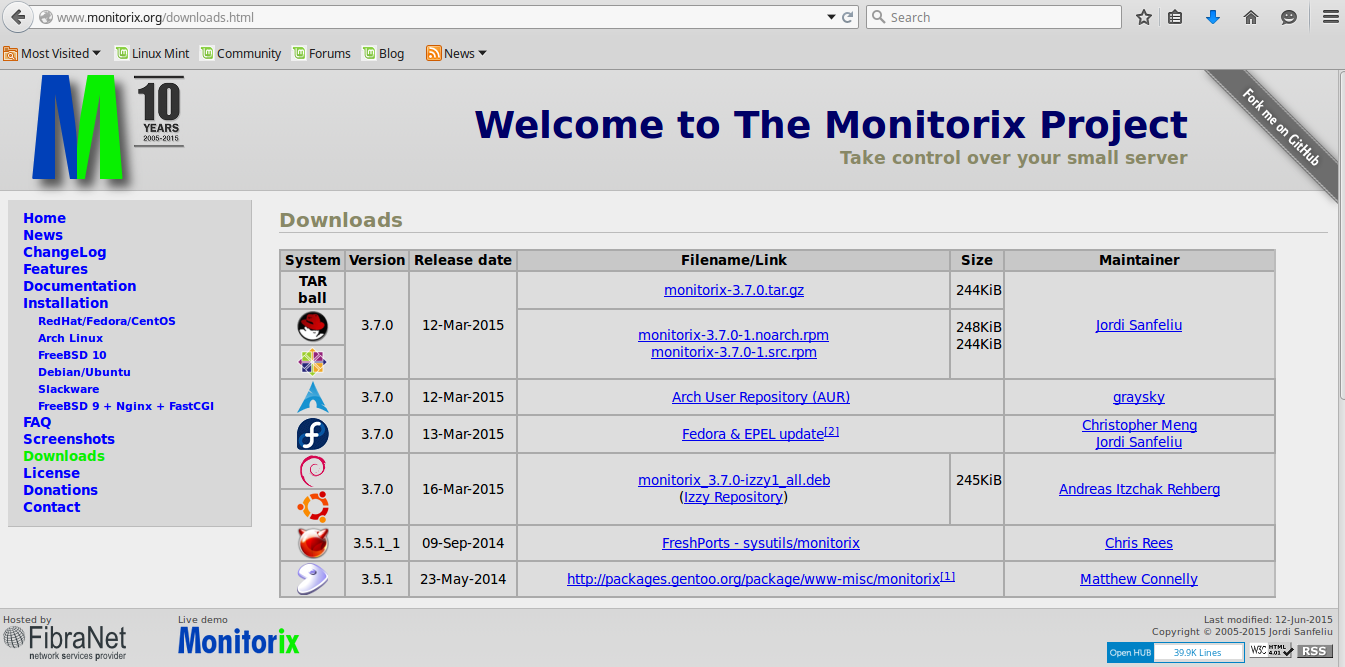Image resolution: width=1345 pixels, height=667 pixels.
Task: Open the URL history dropdown arrow
Action: coord(831,17)
